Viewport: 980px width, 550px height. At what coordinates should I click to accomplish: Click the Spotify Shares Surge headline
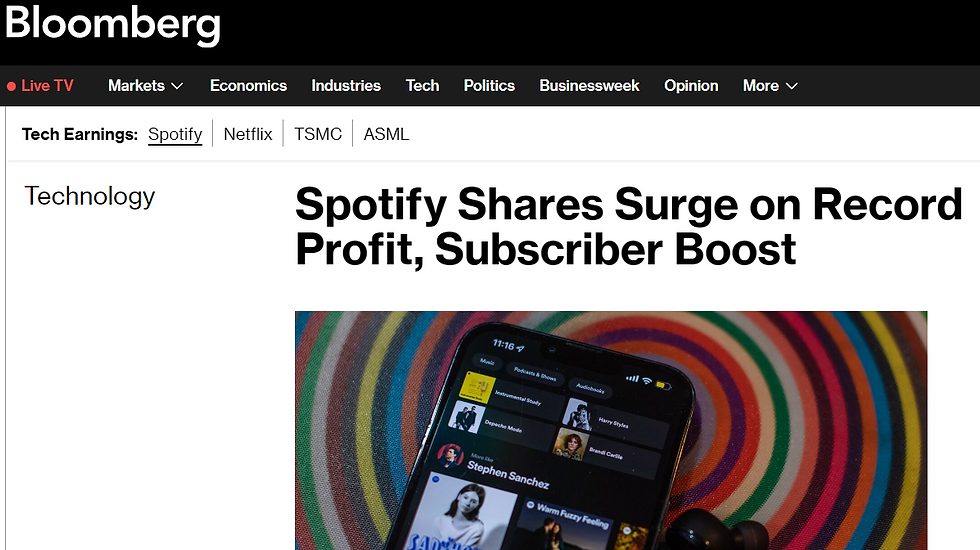tap(628, 226)
